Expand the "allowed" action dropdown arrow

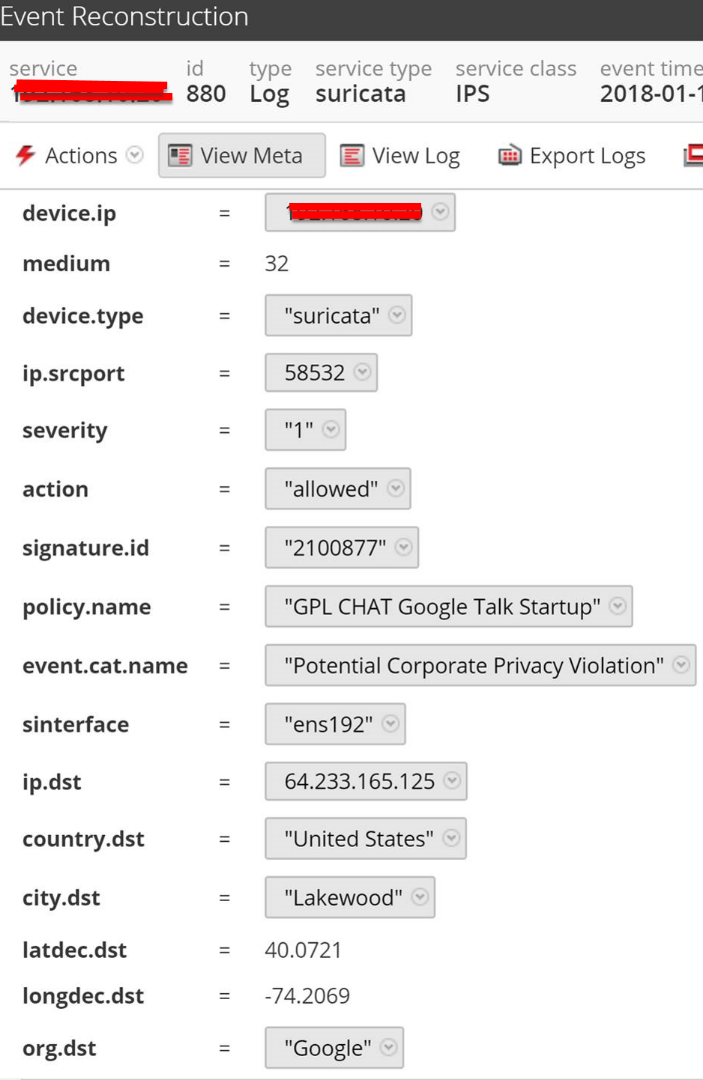pos(396,489)
